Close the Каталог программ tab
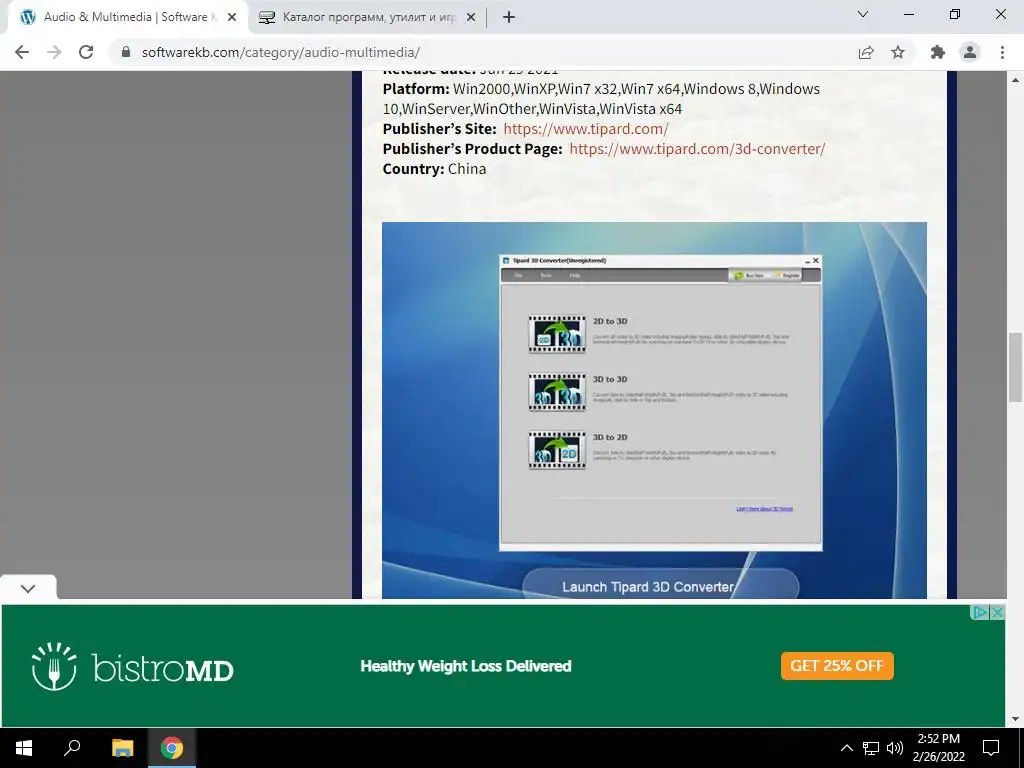Image resolution: width=1024 pixels, height=768 pixels. (x=470, y=18)
